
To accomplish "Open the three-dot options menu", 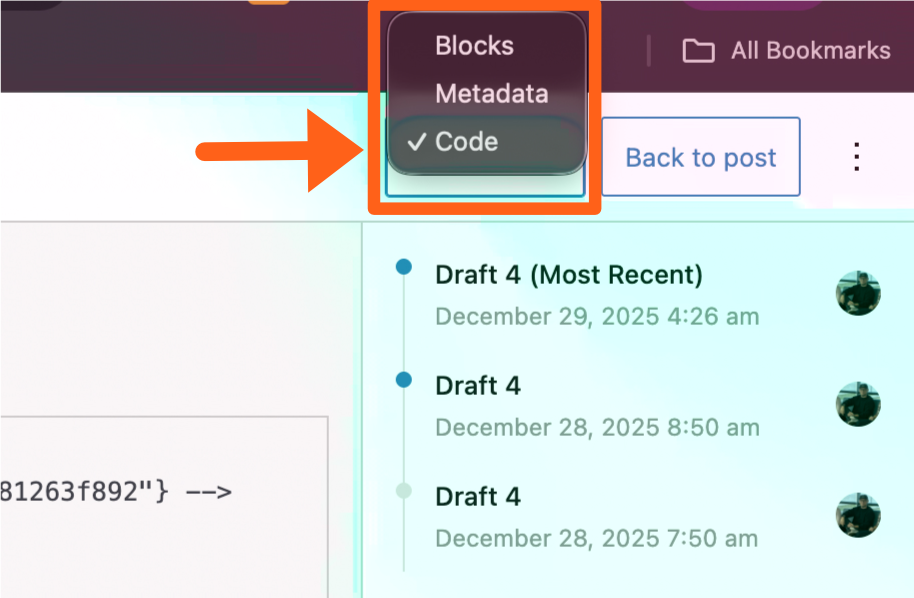I will 856,157.
